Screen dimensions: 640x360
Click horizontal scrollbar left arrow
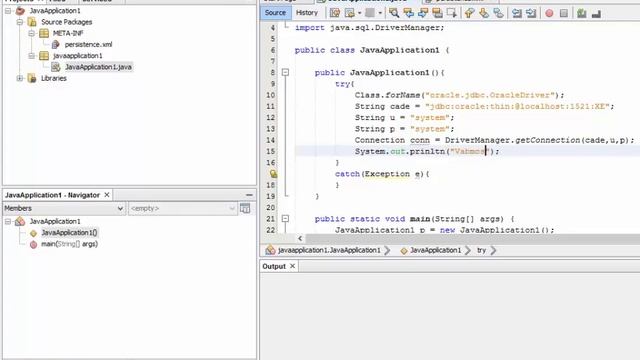300,238
